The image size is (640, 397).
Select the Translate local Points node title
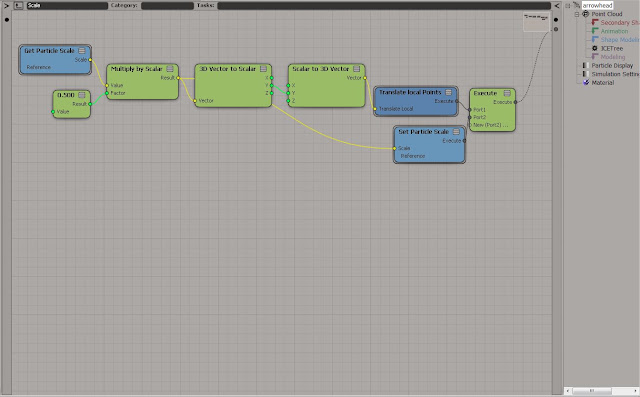(410, 92)
